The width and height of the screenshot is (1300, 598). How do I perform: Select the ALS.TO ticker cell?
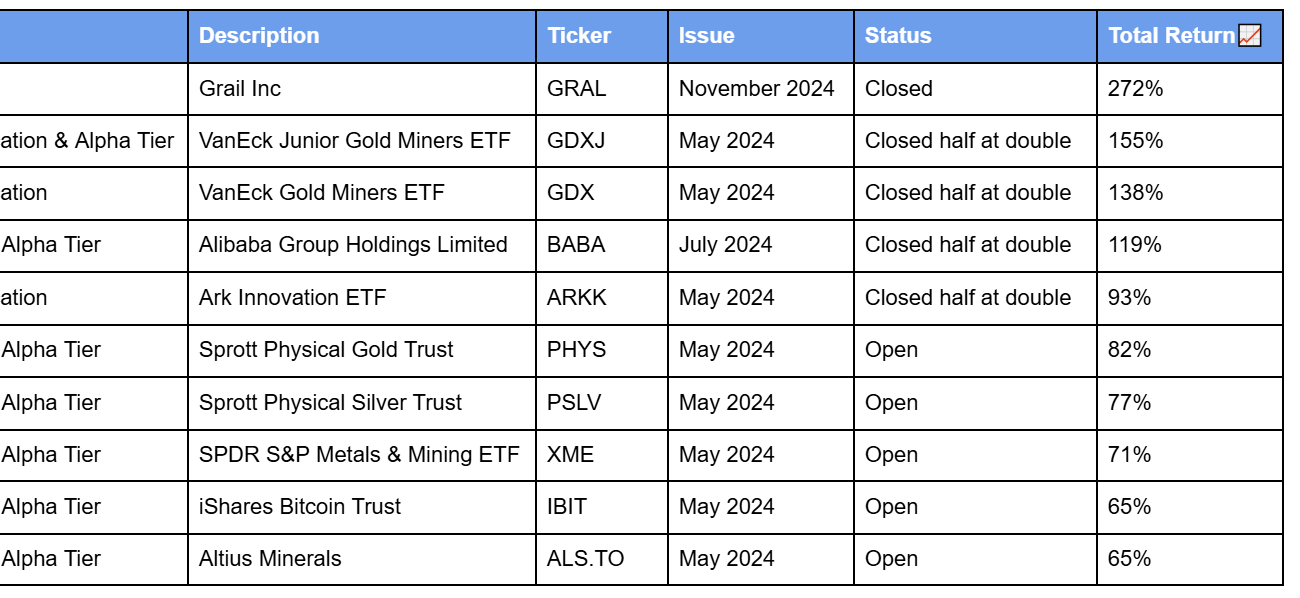(602, 559)
